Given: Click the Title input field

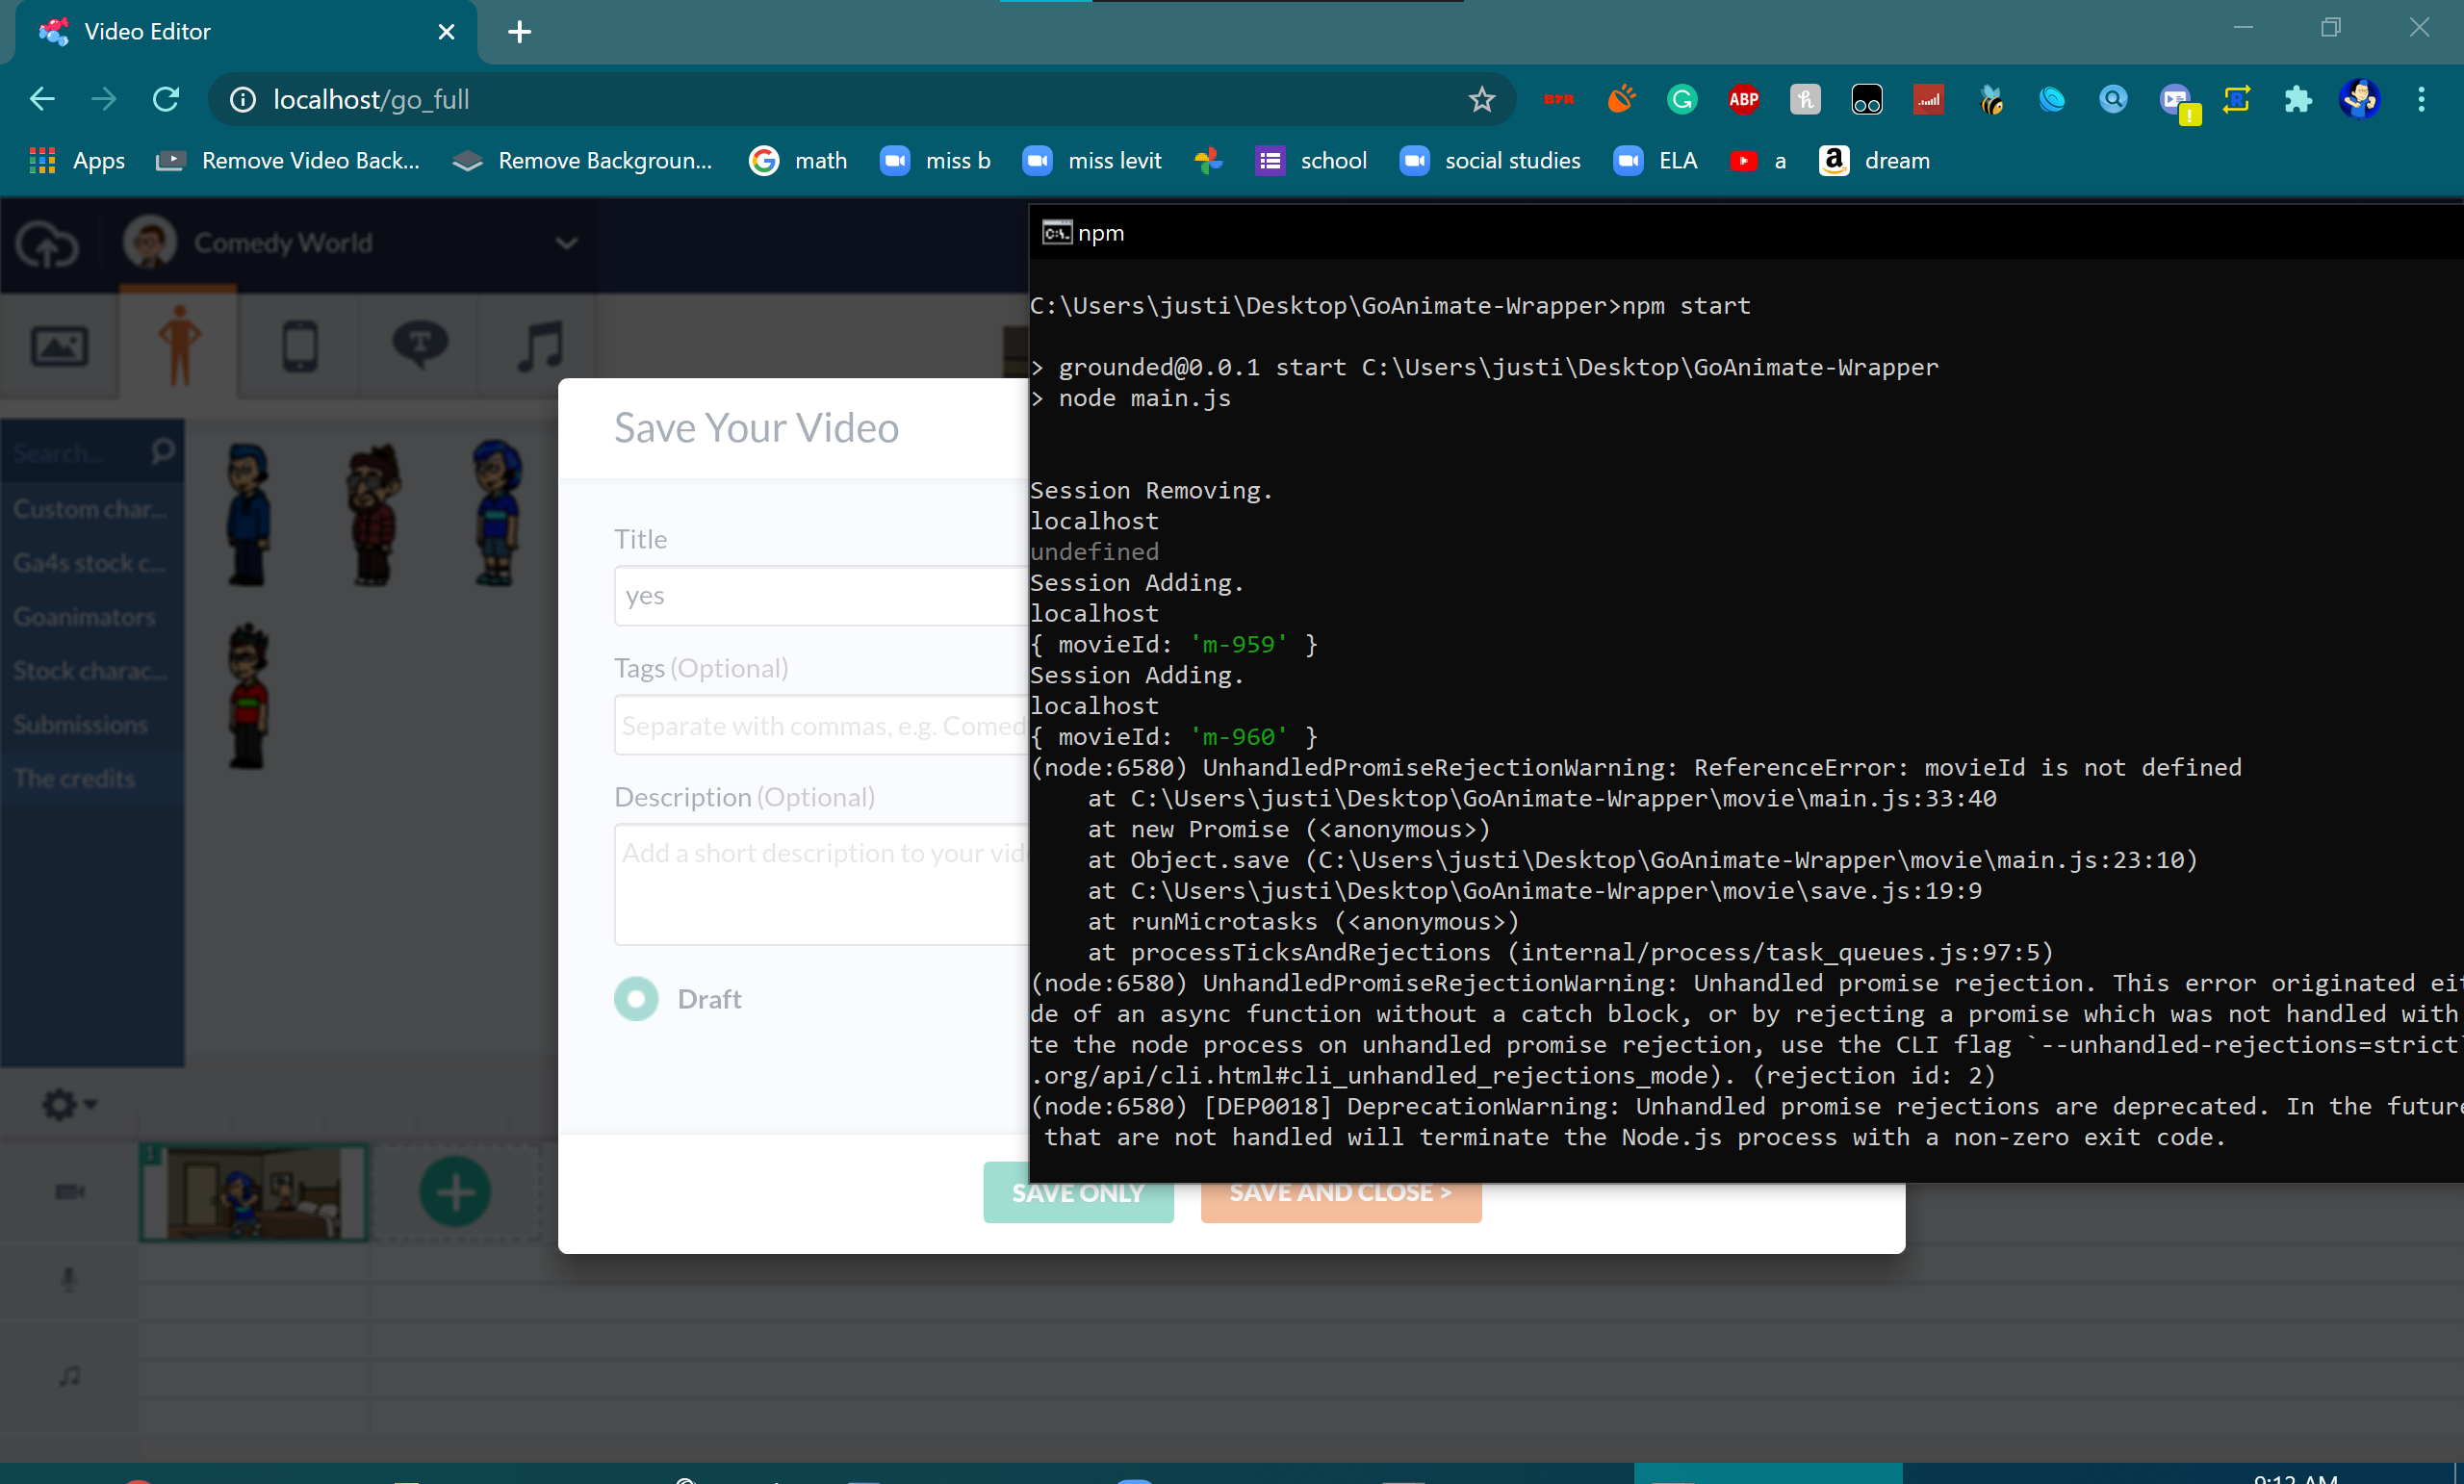Looking at the screenshot, I should click(820, 596).
